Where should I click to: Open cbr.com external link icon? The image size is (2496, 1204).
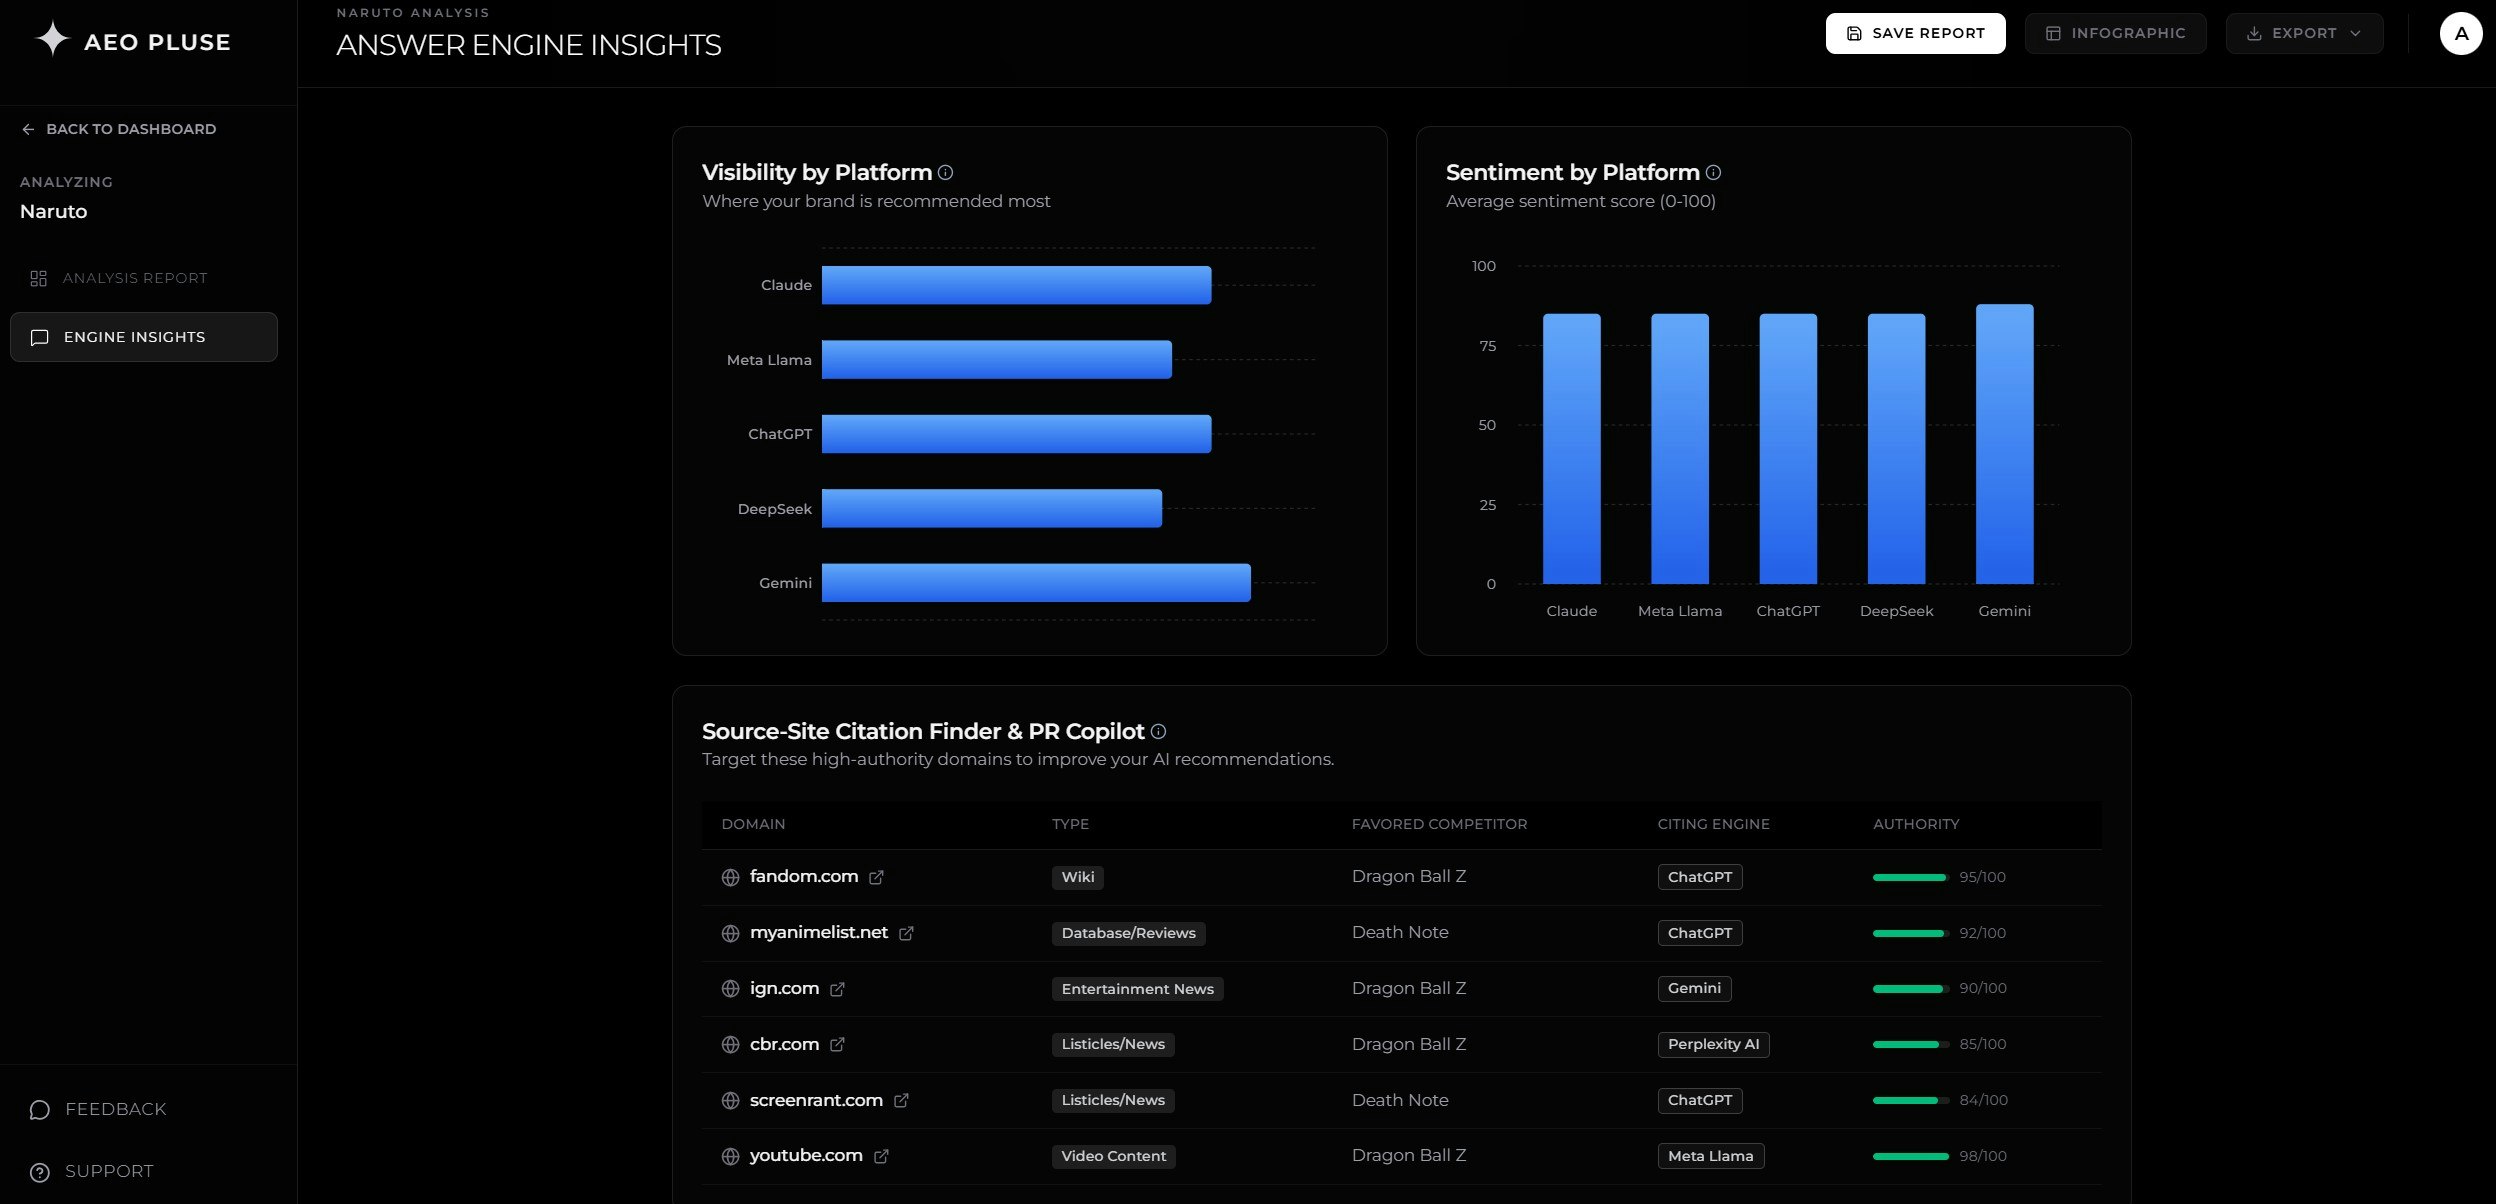pos(837,1044)
